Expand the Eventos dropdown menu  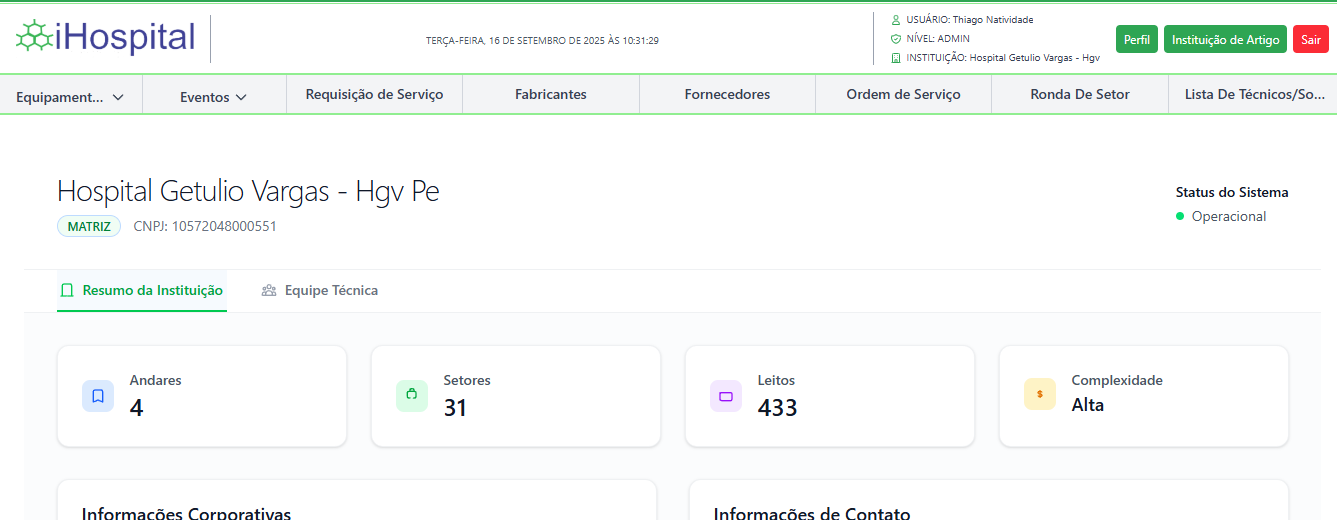pos(214,97)
